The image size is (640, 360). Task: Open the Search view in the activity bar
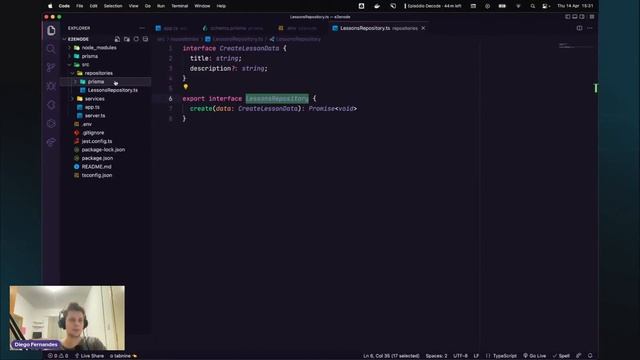(51, 49)
